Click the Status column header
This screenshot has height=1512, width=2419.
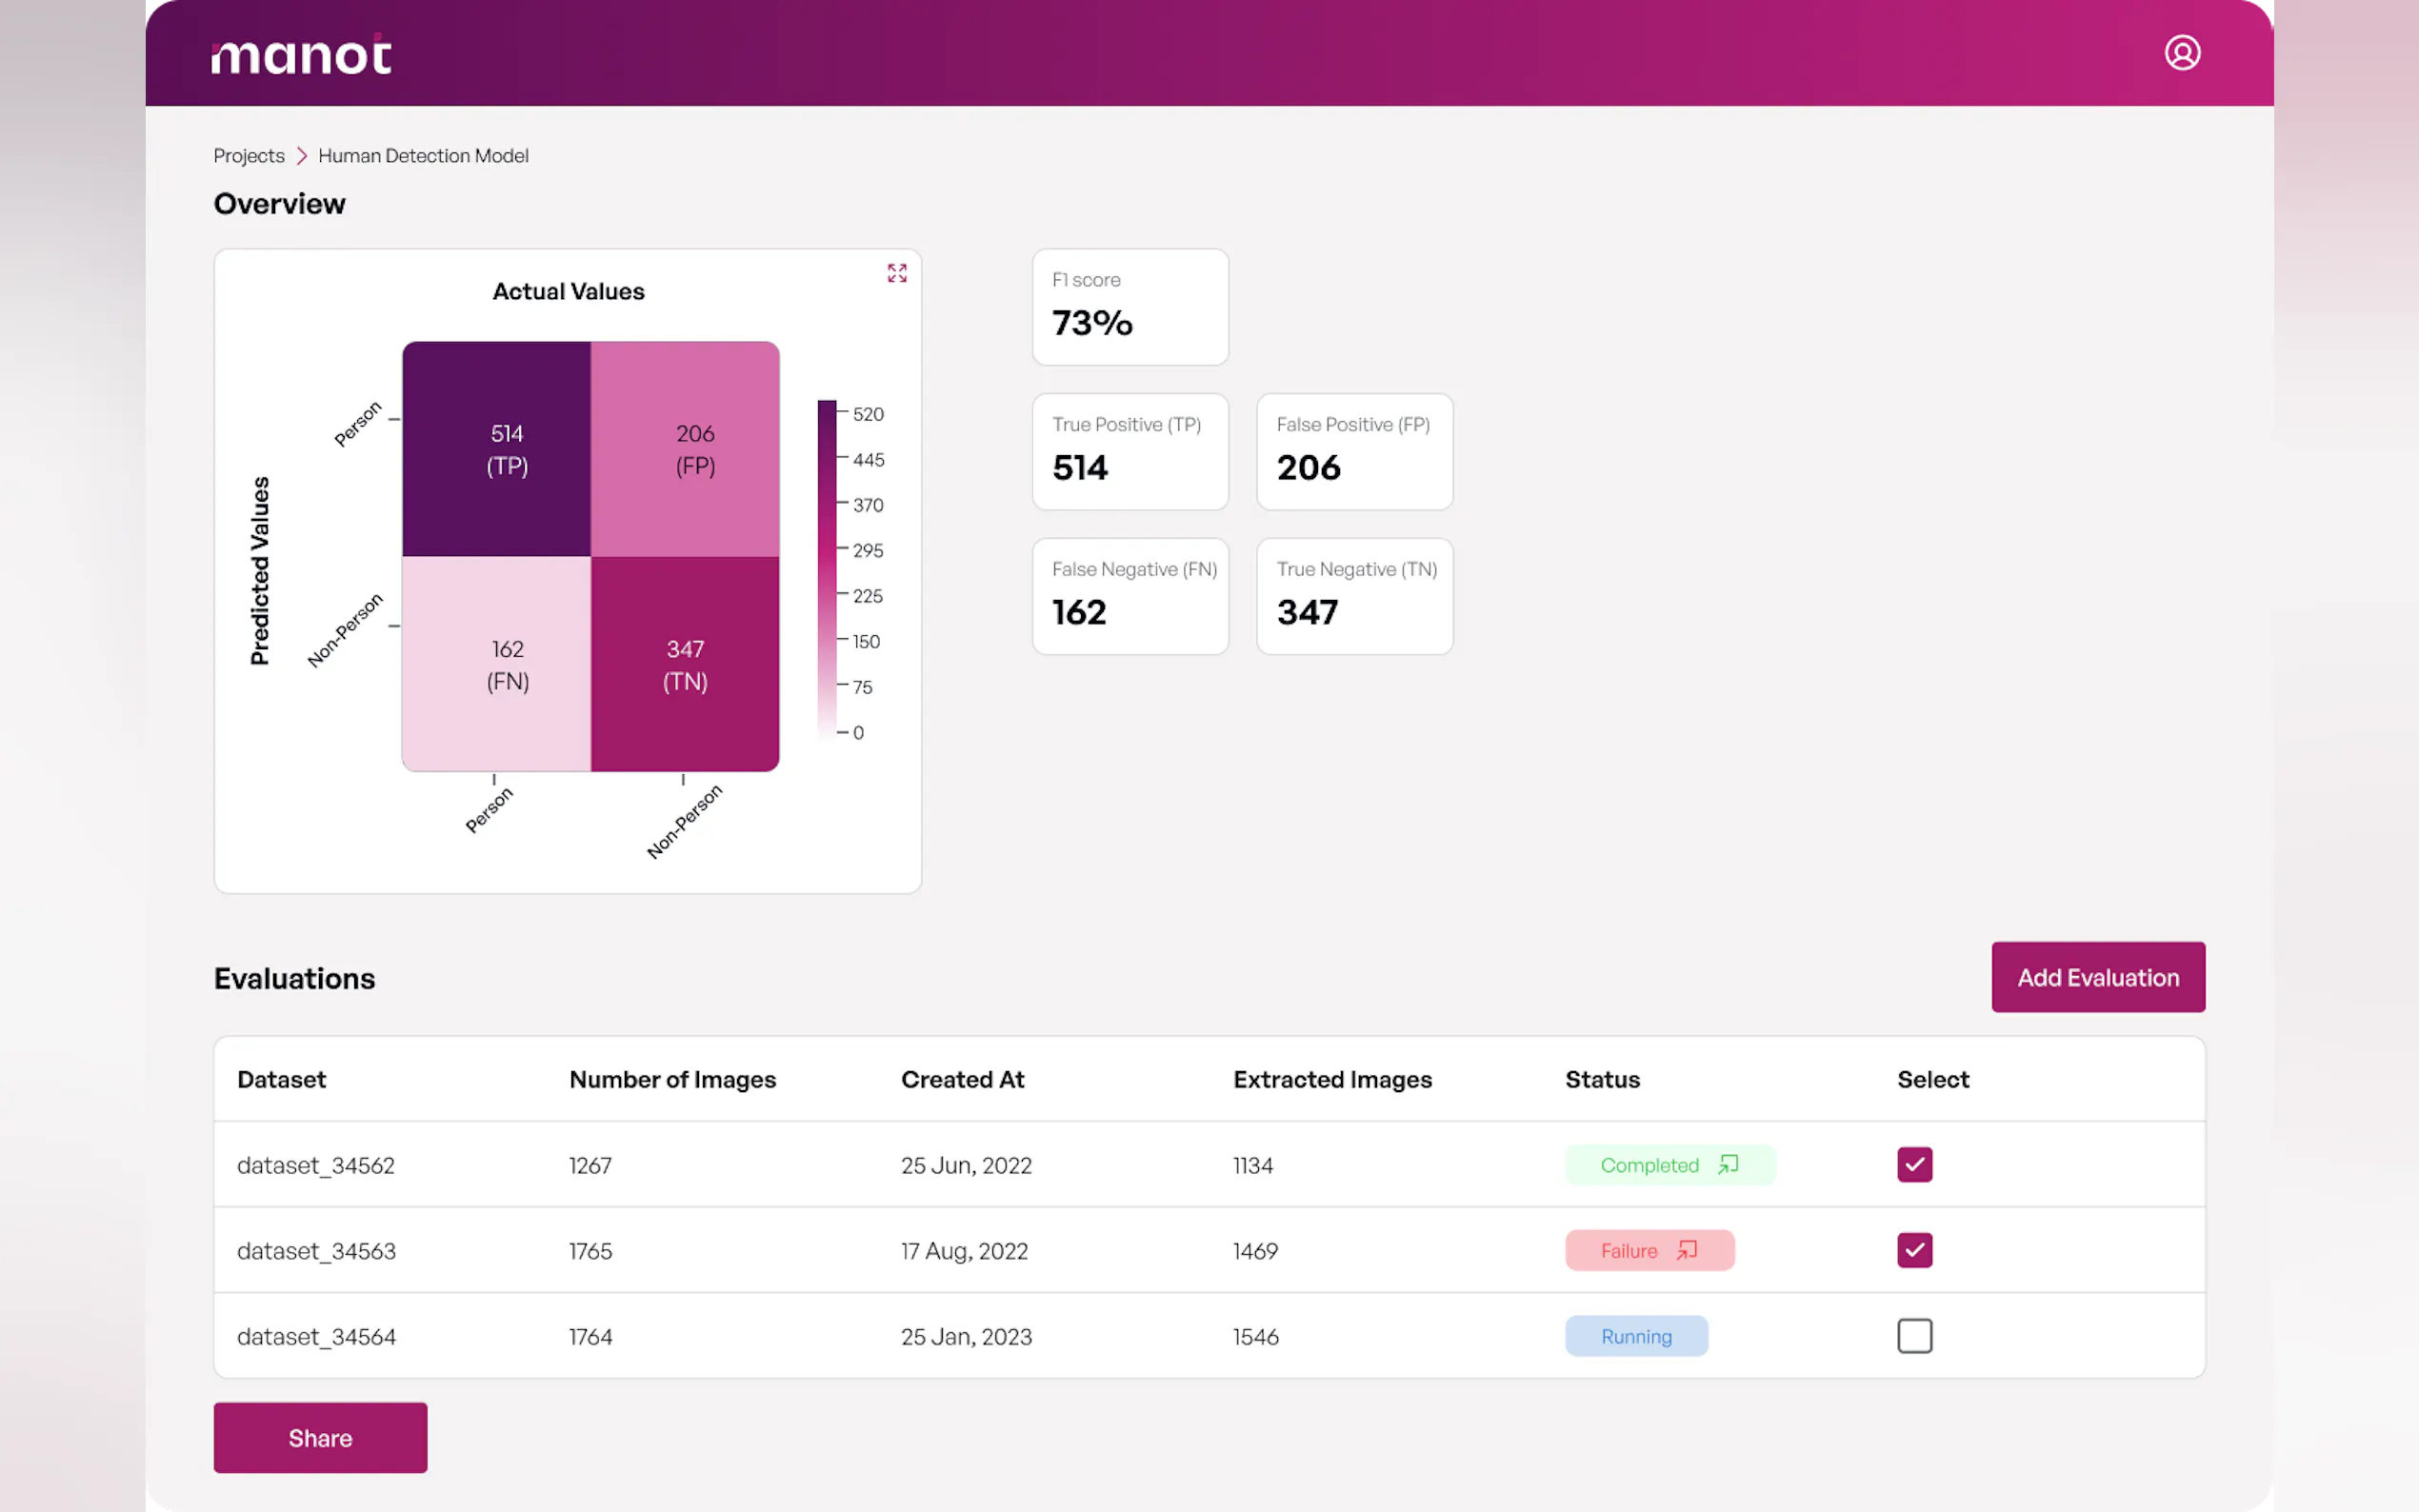[1602, 1079]
